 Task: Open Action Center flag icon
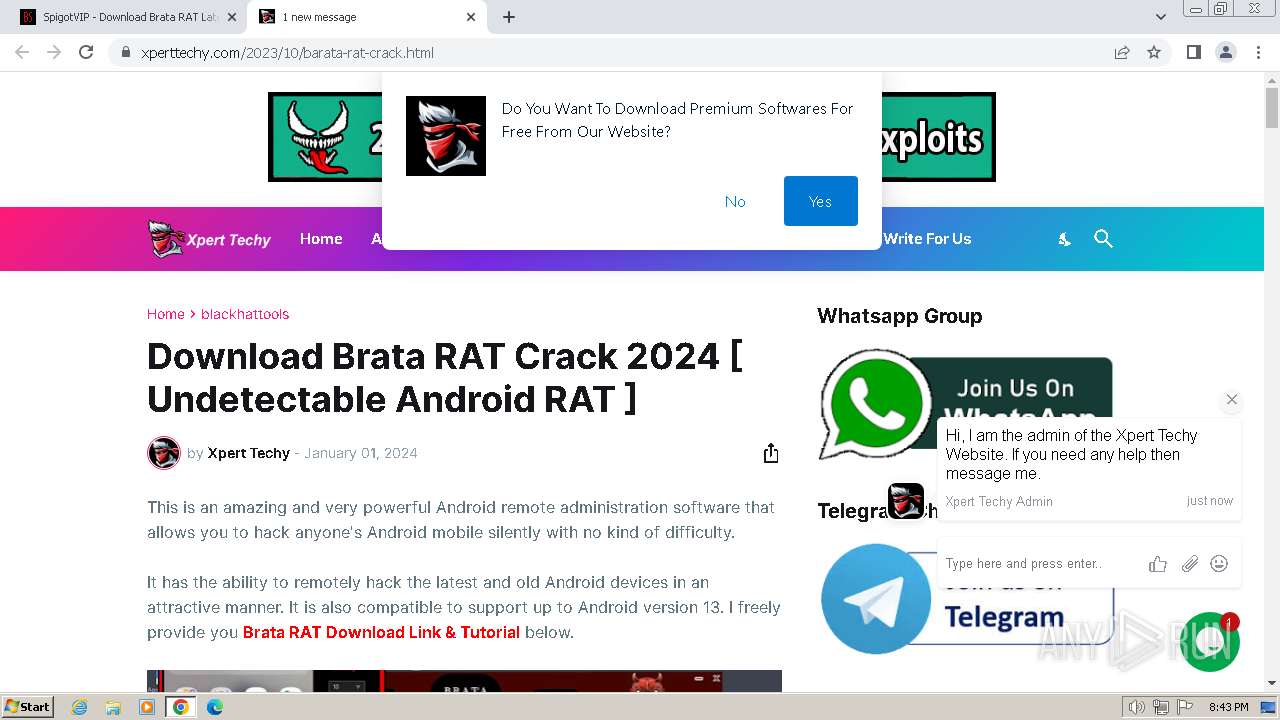click(x=1184, y=707)
